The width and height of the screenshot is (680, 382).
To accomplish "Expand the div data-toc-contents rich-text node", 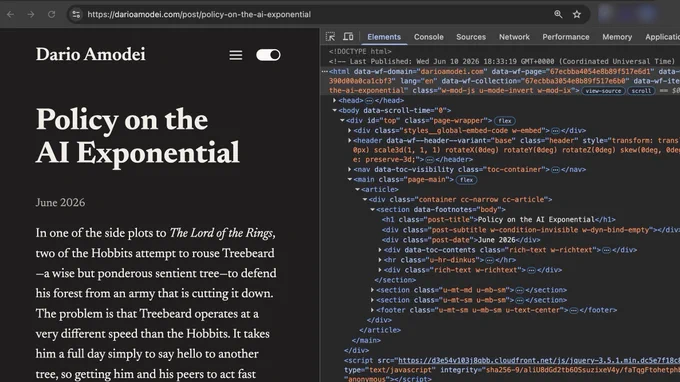I will coord(380,250).
